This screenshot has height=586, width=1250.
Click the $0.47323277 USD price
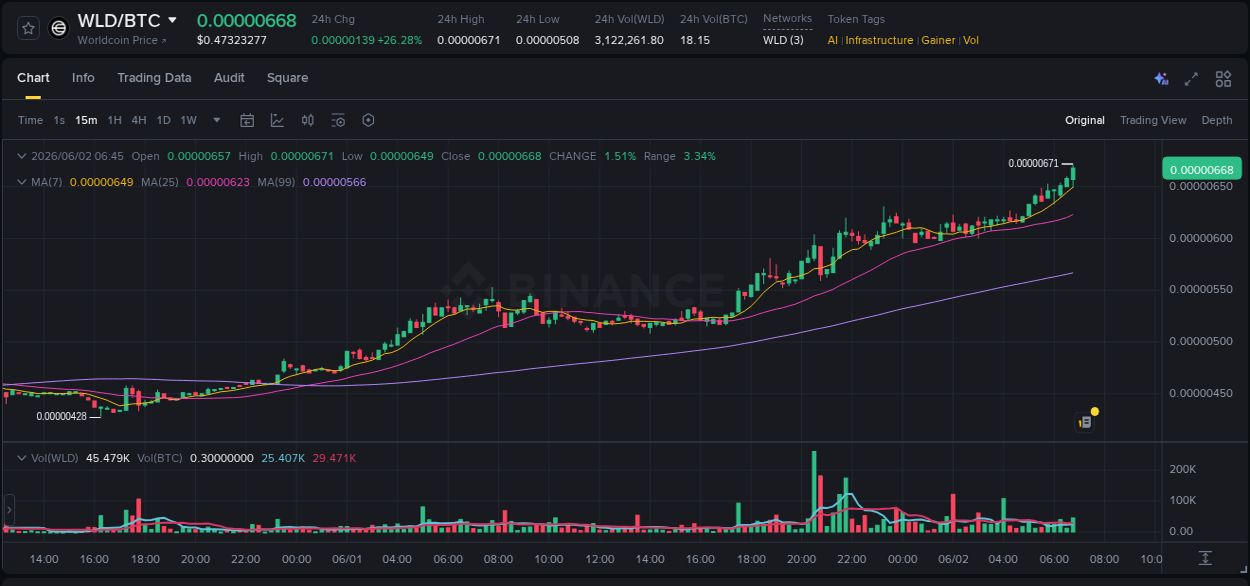(x=232, y=40)
